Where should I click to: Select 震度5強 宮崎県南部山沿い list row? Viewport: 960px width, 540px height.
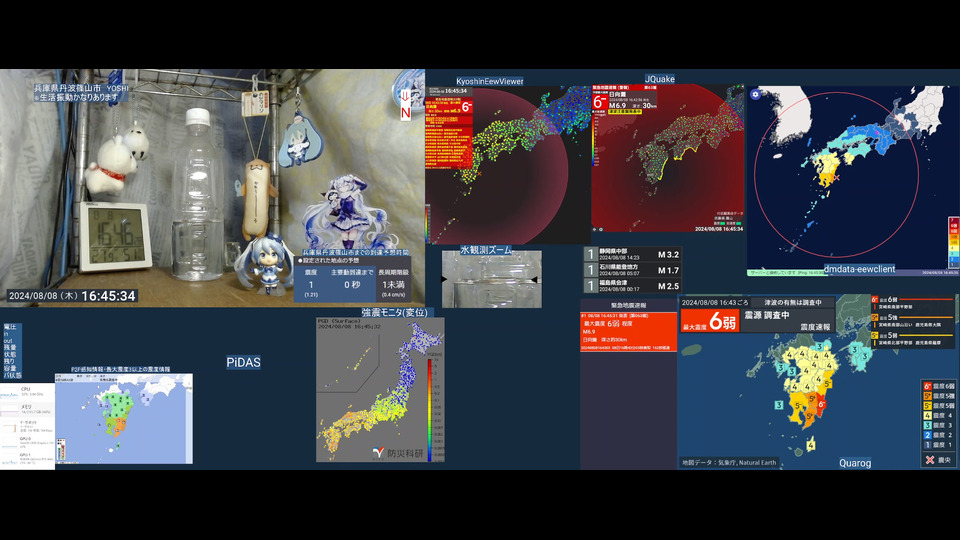[x=912, y=321]
